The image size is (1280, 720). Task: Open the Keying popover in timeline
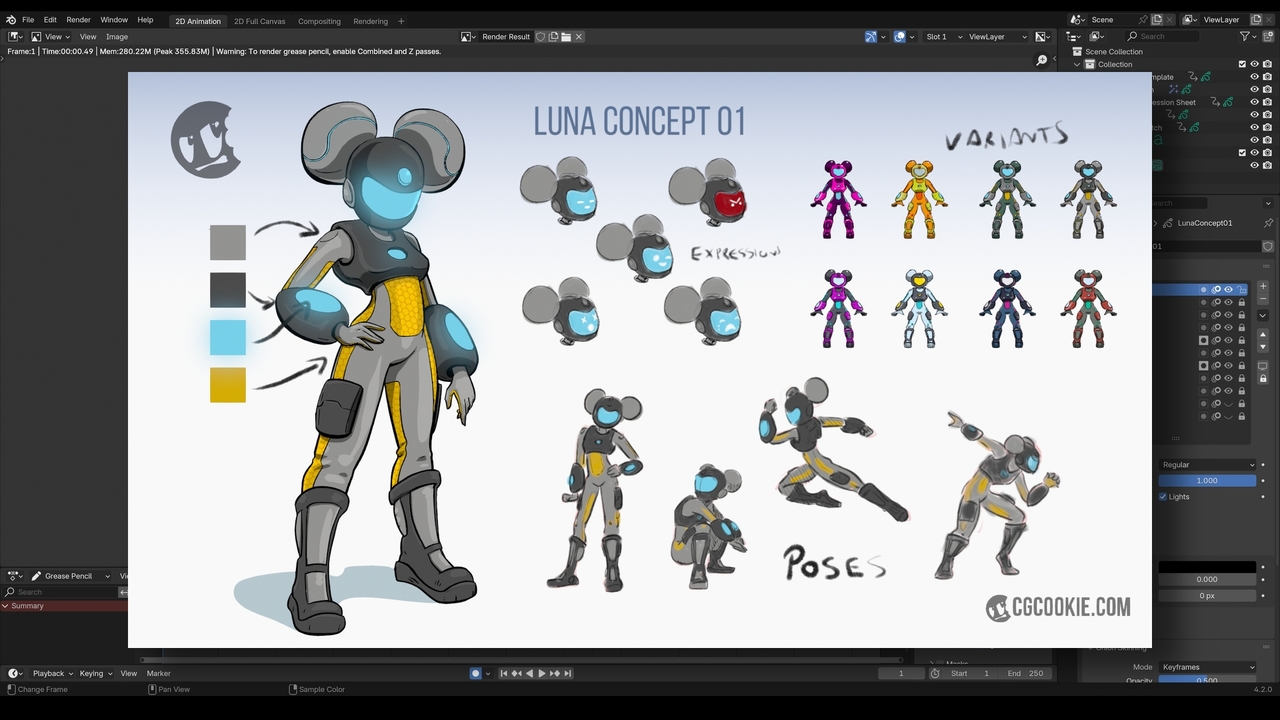tap(95, 674)
